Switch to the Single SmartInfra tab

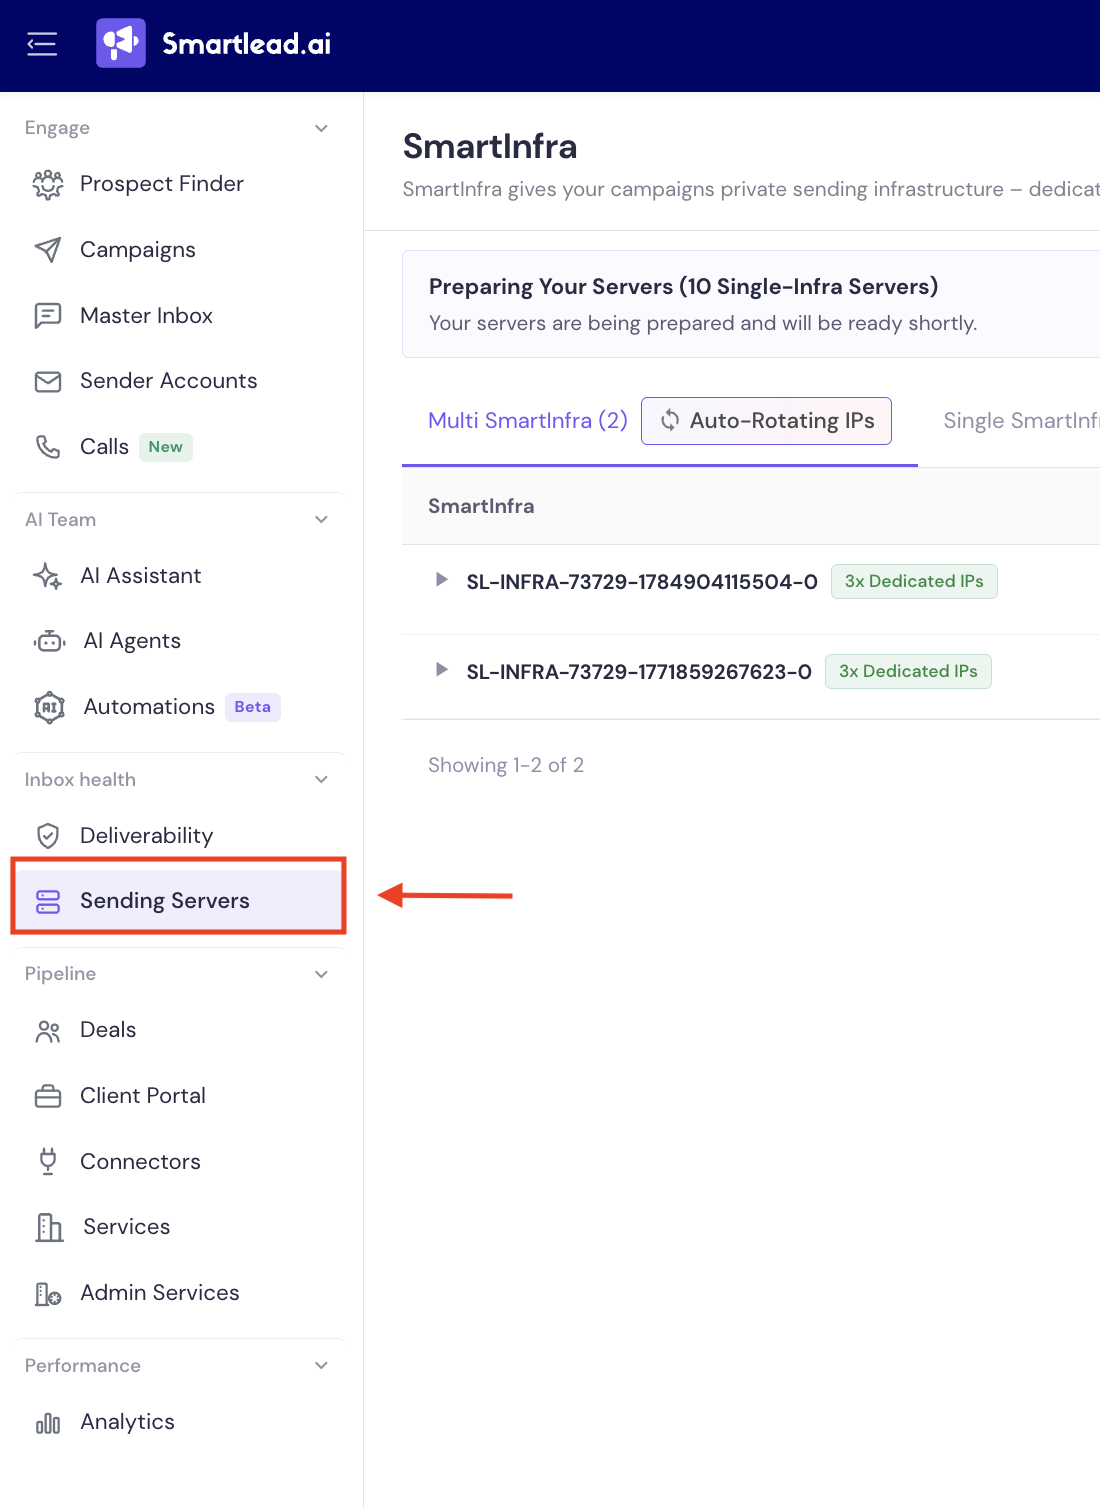[x=1021, y=421]
